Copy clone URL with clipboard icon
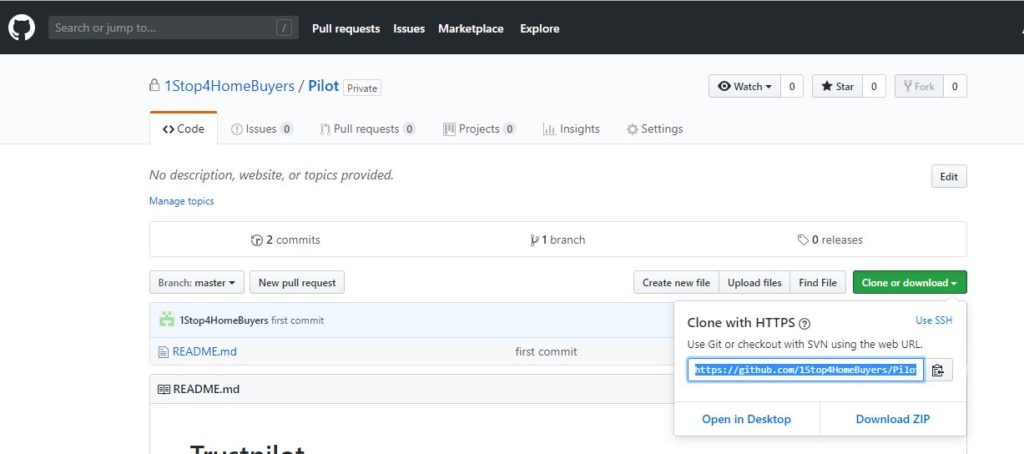 click(x=938, y=370)
